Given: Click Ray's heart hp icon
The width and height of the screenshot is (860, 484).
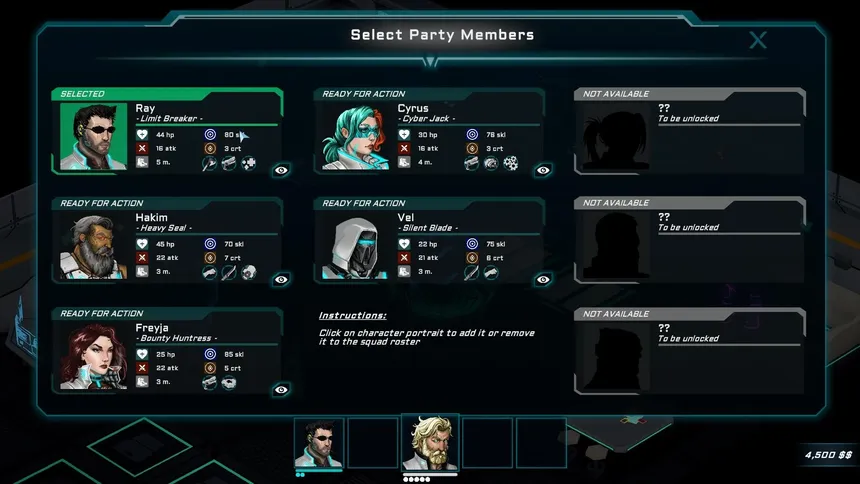Looking at the screenshot, I should pos(142,134).
